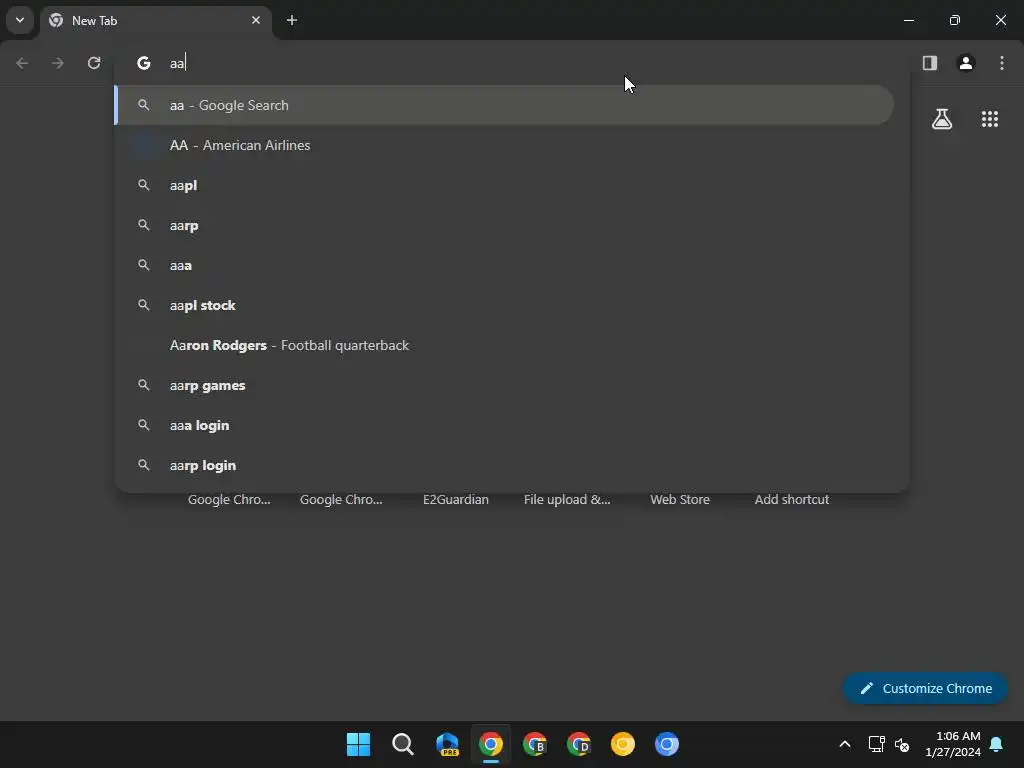Viewport: 1024px width, 768px height.
Task: Open Chrome Dev from taskbar
Action: tap(579, 744)
